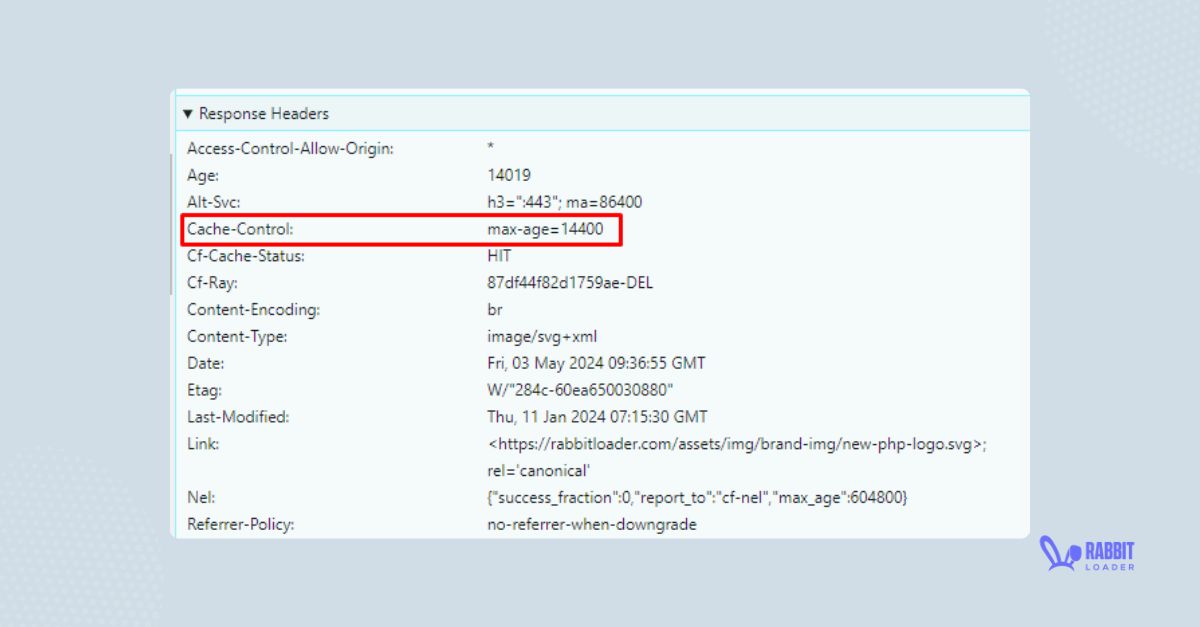The height and width of the screenshot is (627, 1200).
Task: Select the Nel JSON value
Action: 697,497
